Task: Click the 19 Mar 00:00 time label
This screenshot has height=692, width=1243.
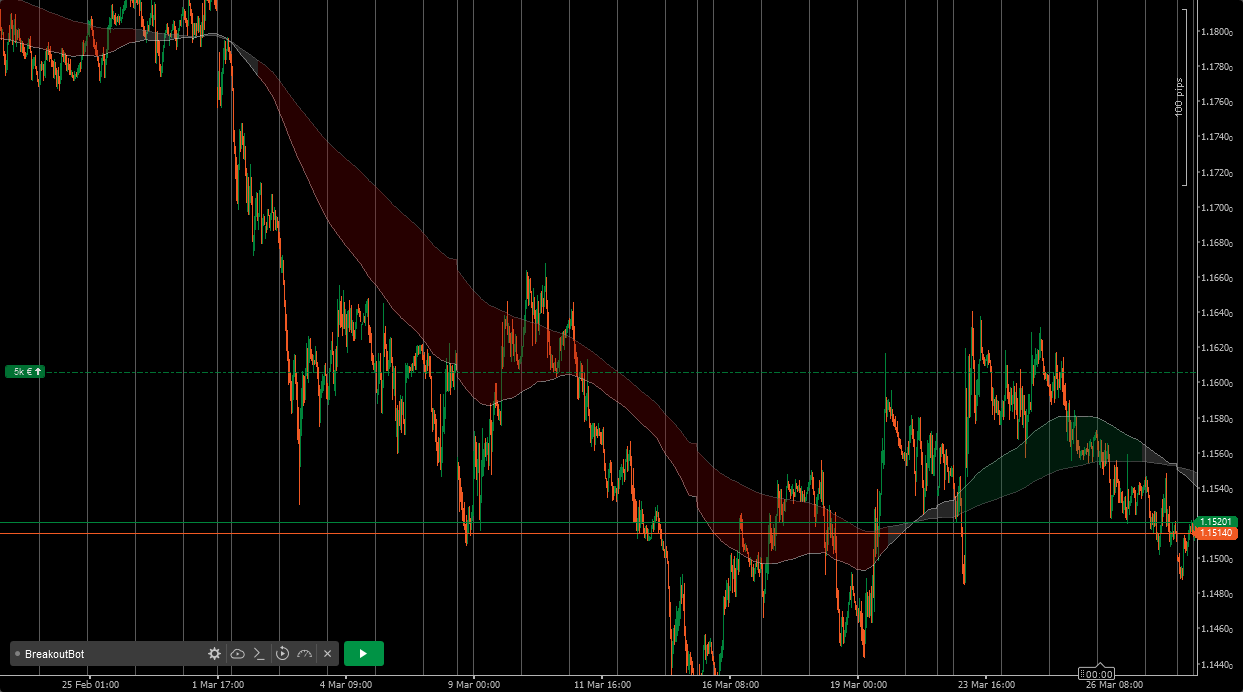Action: point(858,685)
